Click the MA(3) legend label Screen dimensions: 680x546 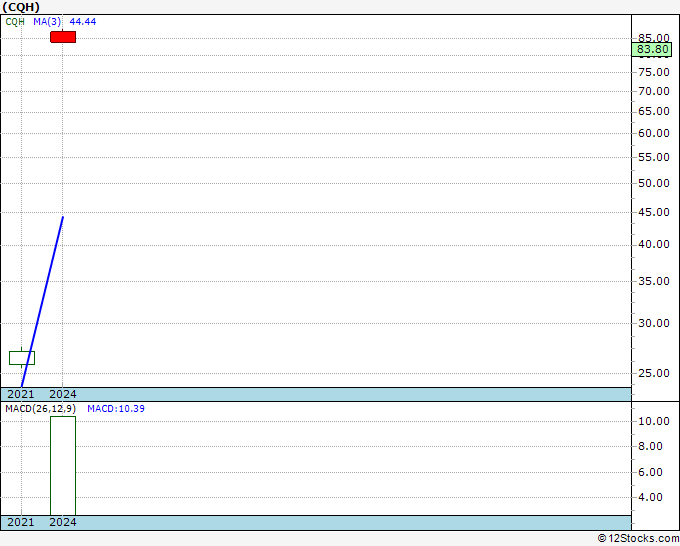tap(47, 22)
